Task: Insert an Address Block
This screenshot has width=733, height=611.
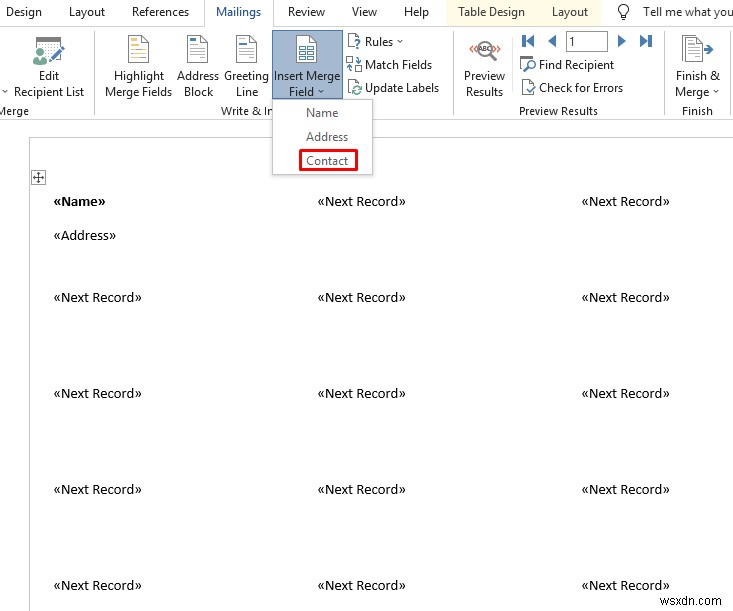Action: (x=198, y=67)
